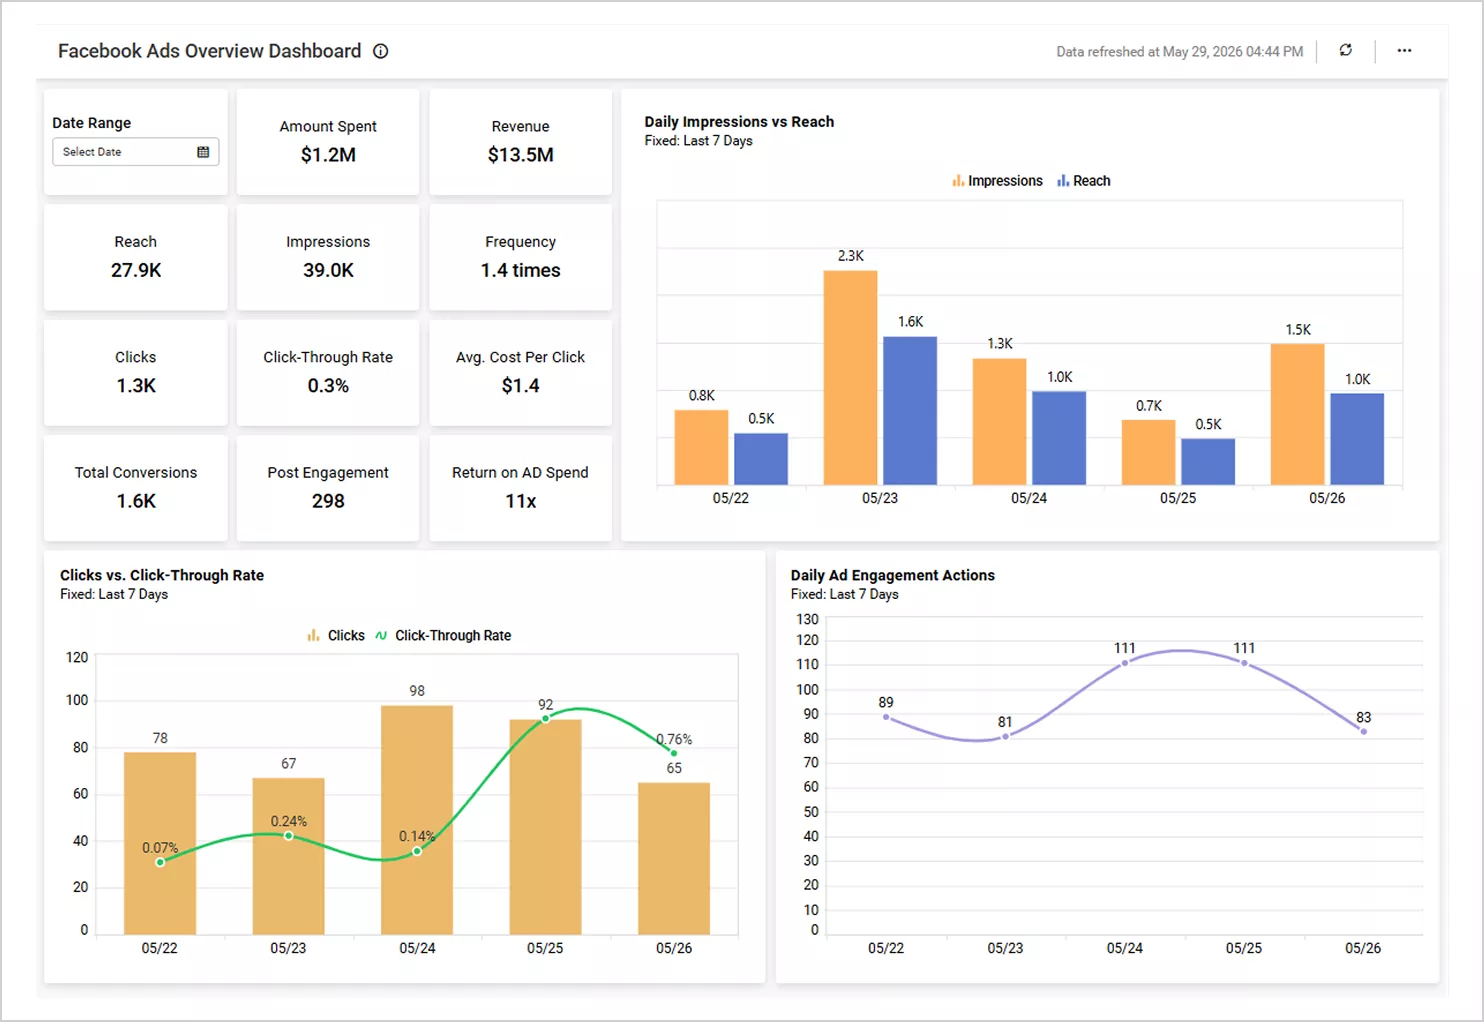This screenshot has height=1022, width=1484.
Task: Select the Return on AD Spend card
Action: (x=520, y=488)
